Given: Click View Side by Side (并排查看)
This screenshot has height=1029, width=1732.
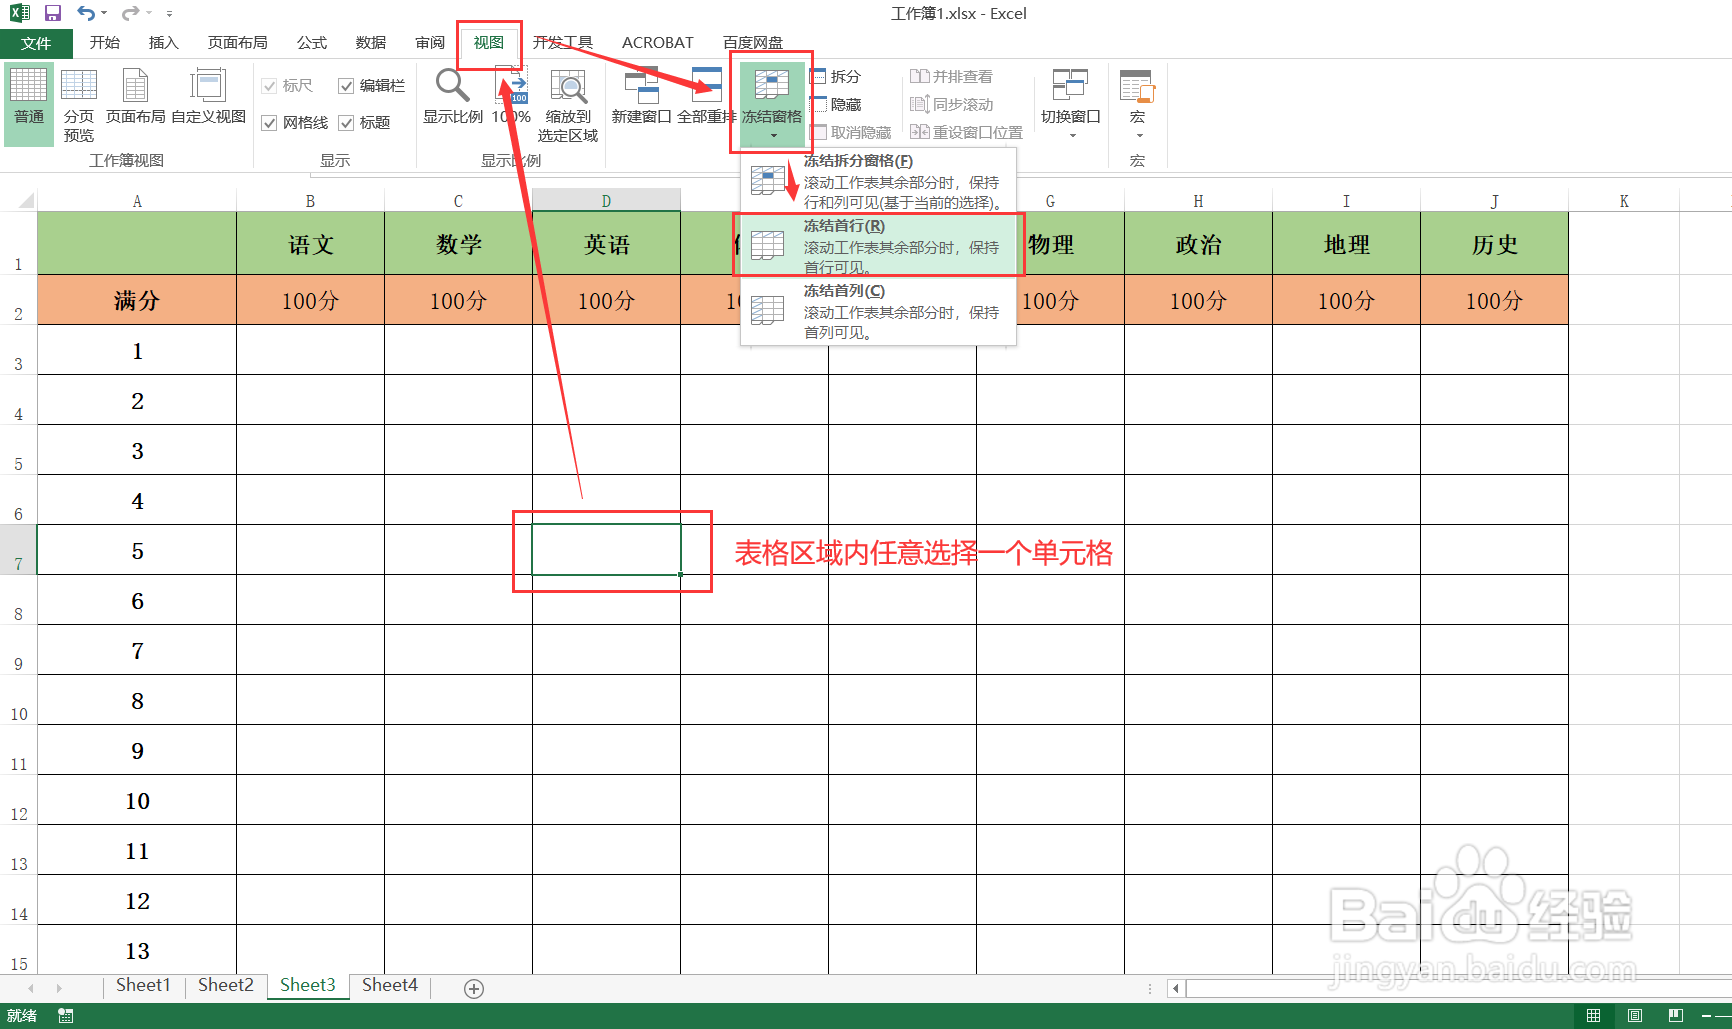Looking at the screenshot, I should click(x=951, y=77).
